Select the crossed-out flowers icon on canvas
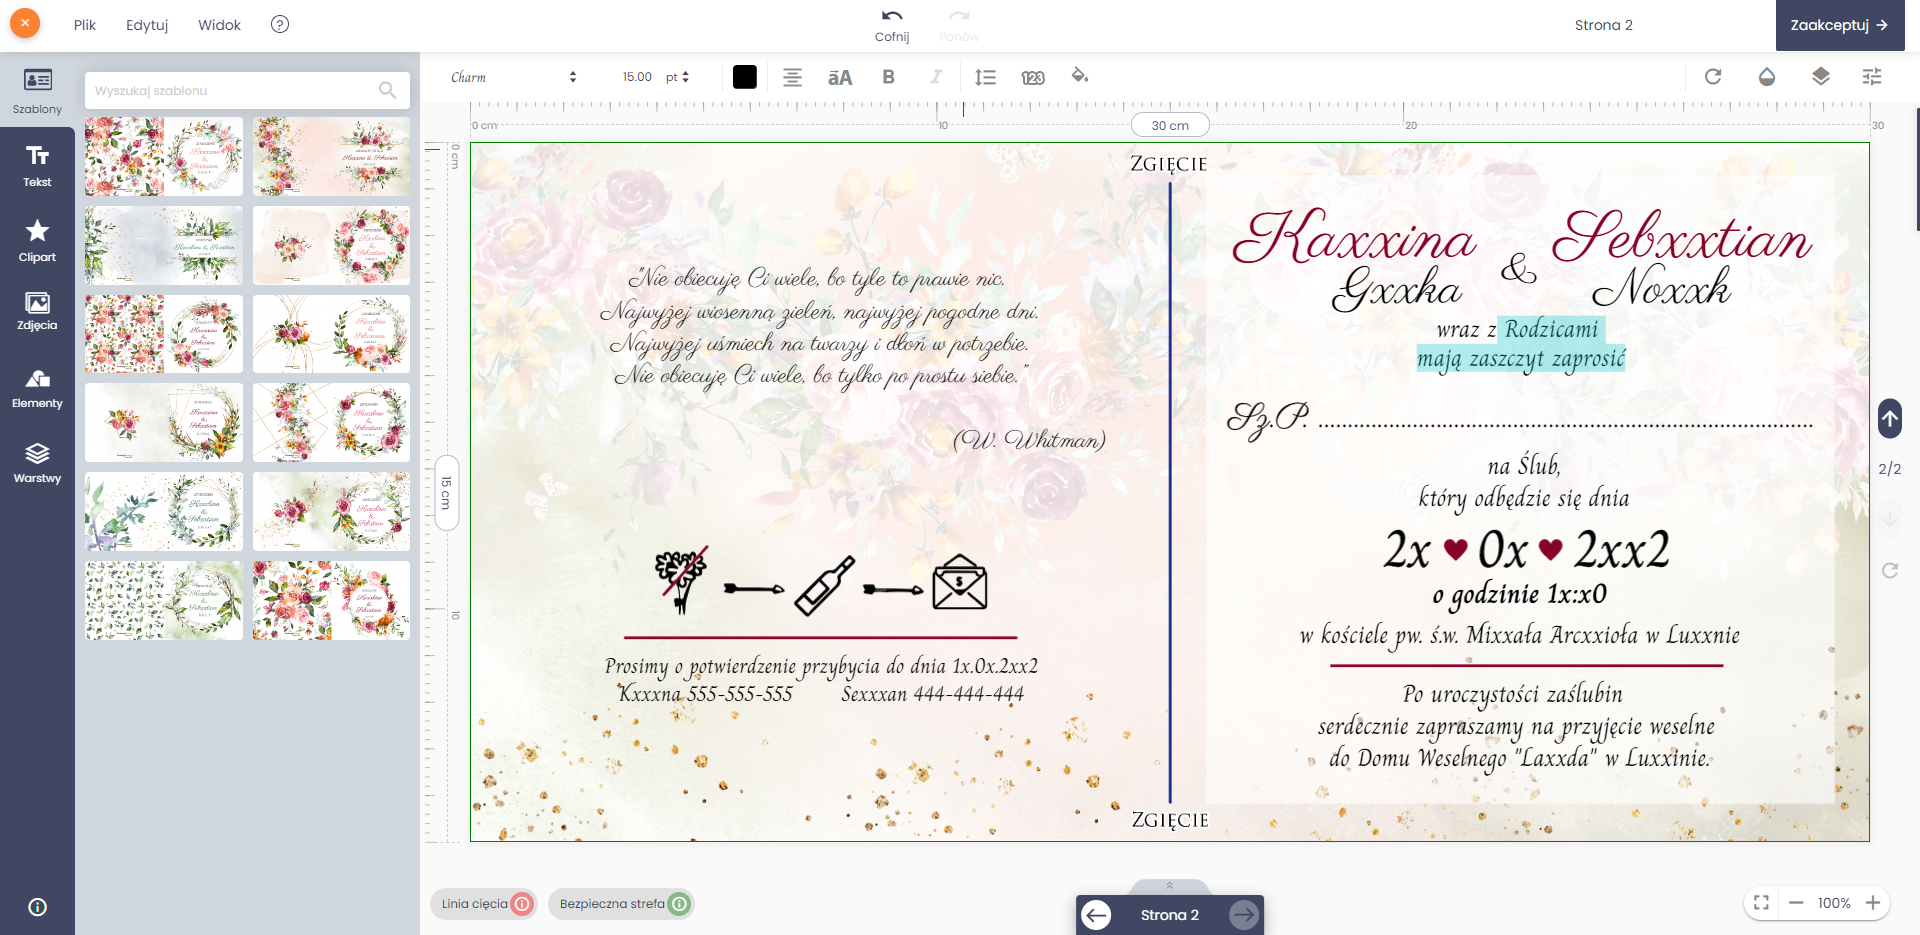Screen dimensions: 1920x935 coord(682,580)
